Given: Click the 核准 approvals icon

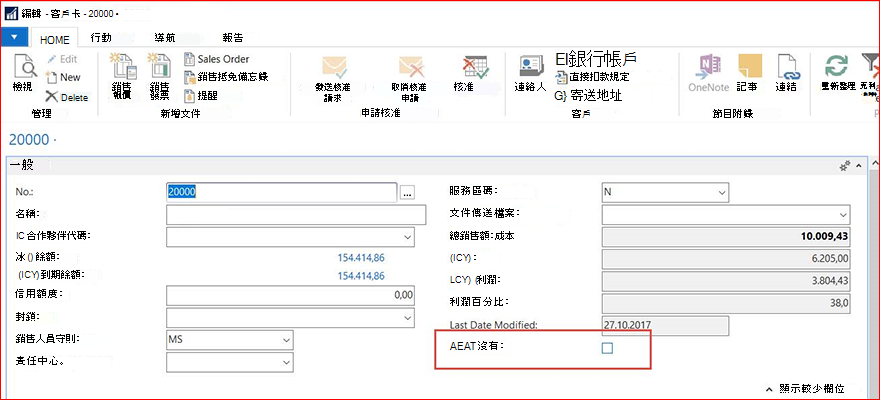Looking at the screenshot, I should (x=475, y=67).
